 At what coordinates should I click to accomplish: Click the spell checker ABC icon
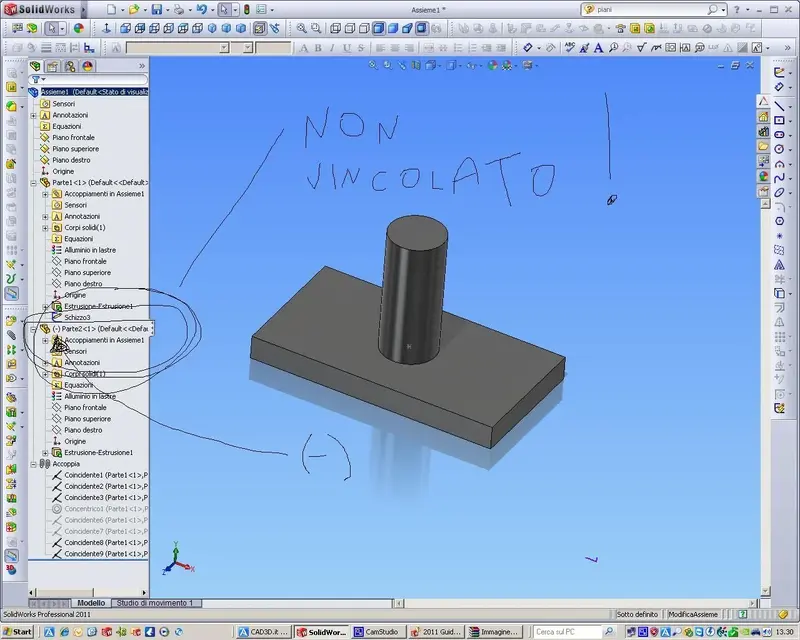click(x=570, y=47)
